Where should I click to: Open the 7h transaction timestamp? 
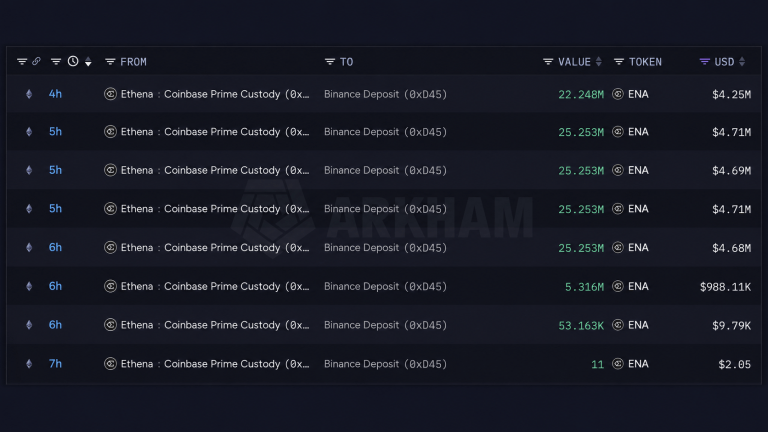click(55, 364)
